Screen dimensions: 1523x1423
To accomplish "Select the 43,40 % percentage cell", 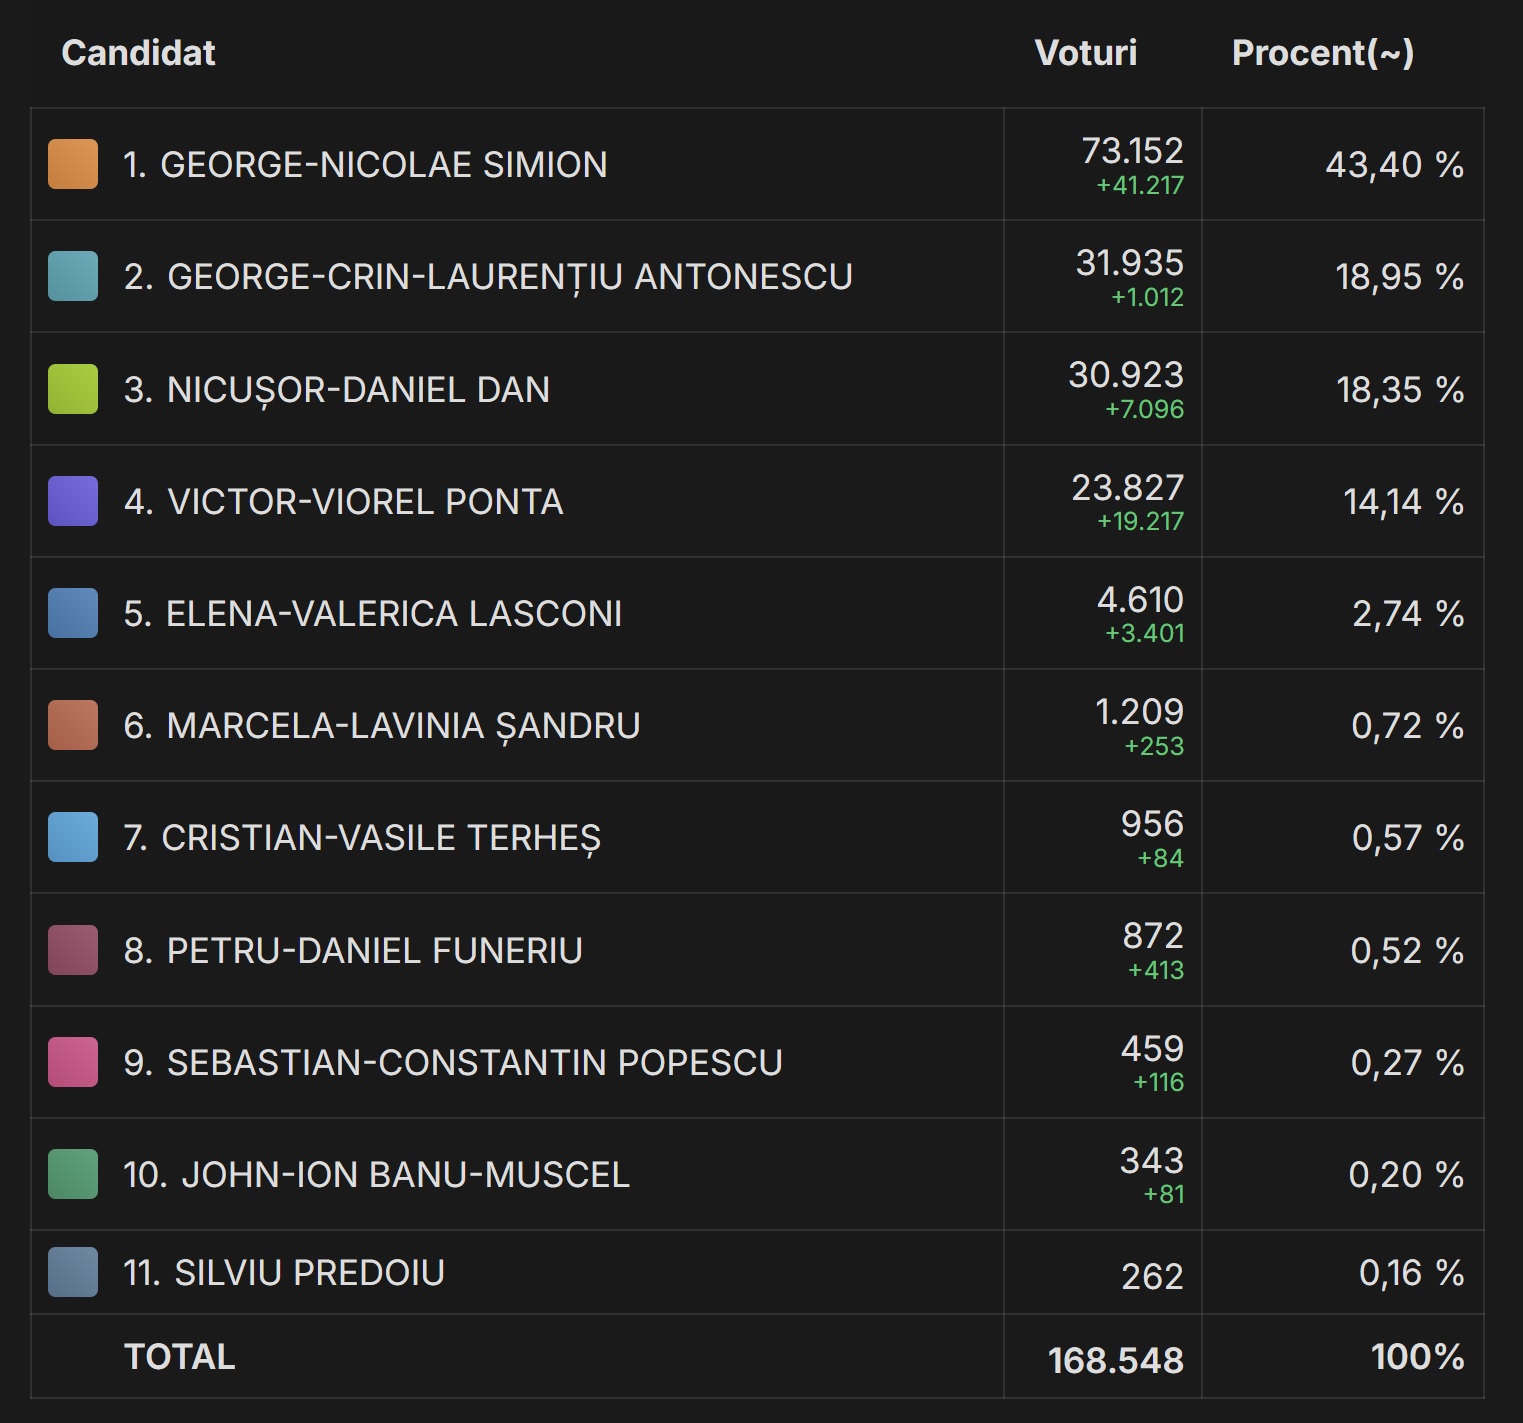I will pyautogui.click(x=1394, y=165).
